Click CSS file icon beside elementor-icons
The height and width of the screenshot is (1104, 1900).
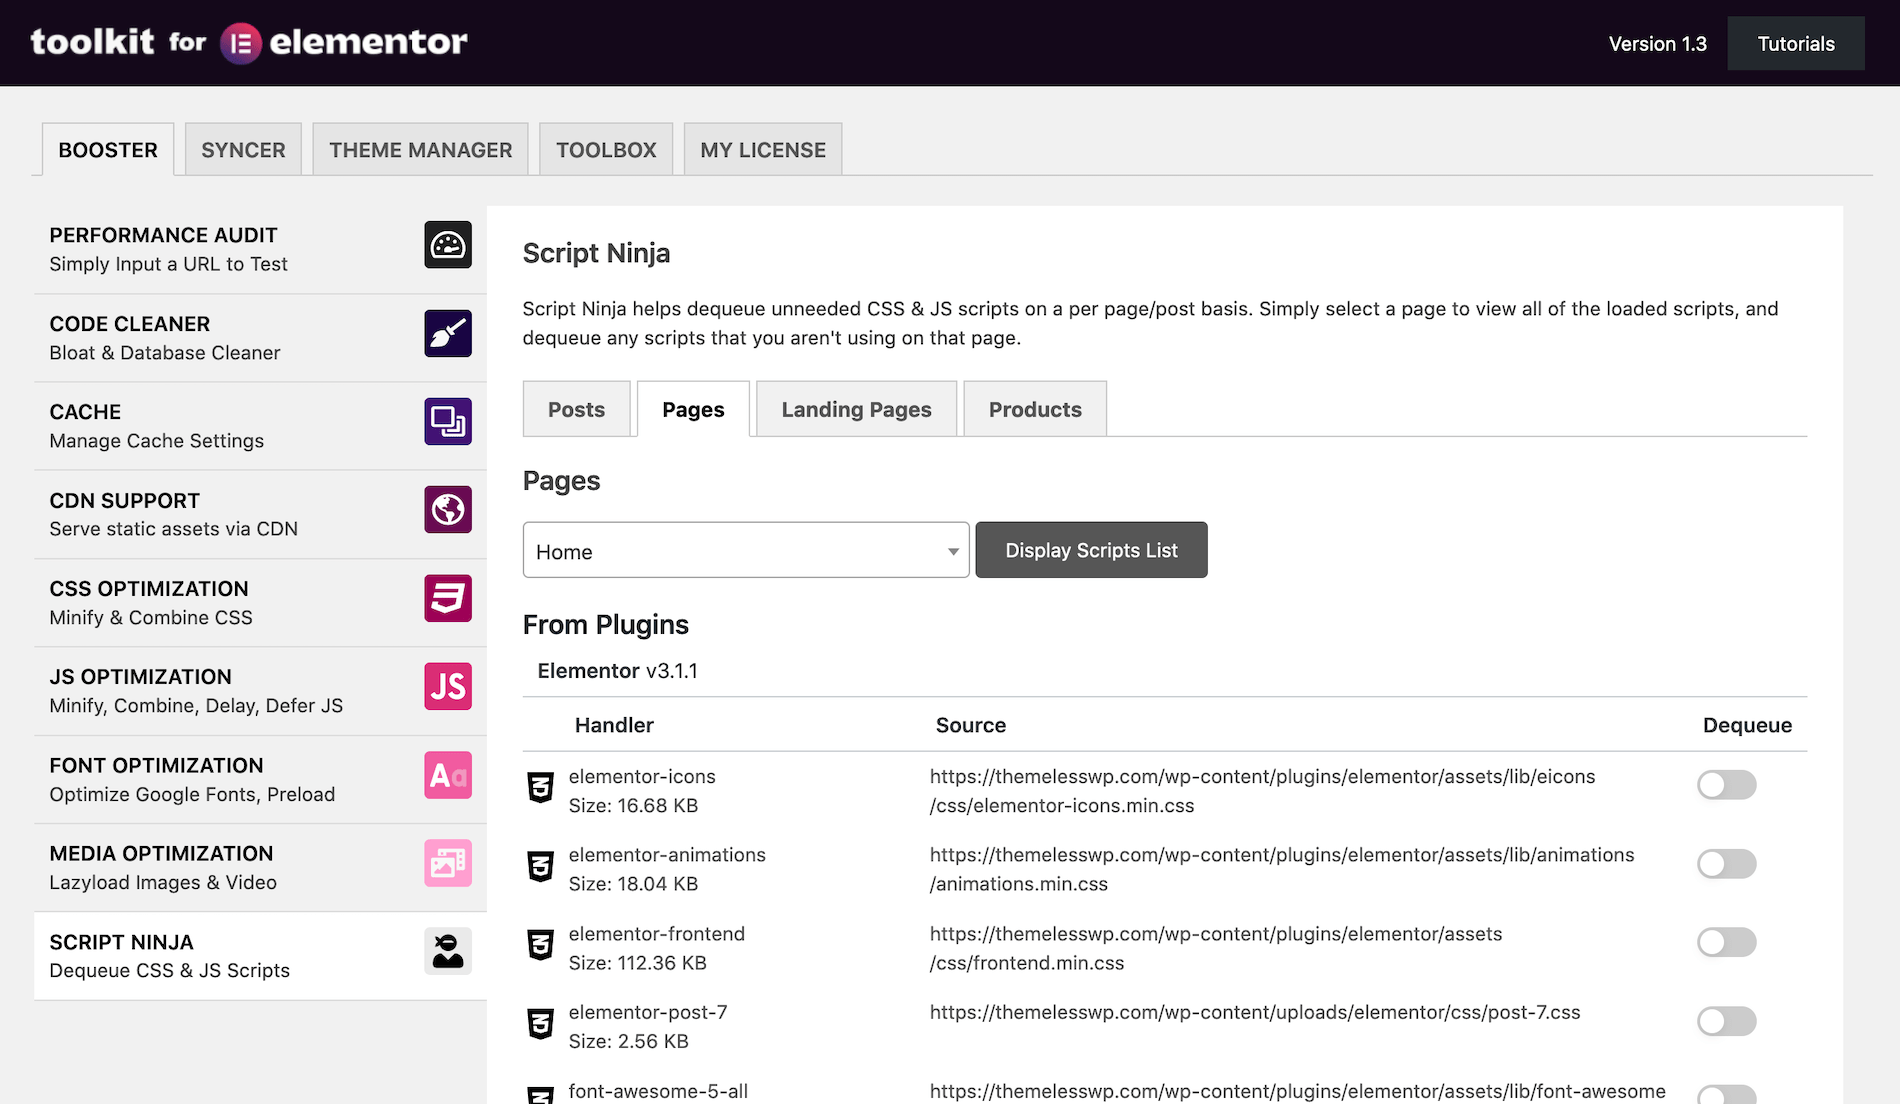(x=540, y=787)
